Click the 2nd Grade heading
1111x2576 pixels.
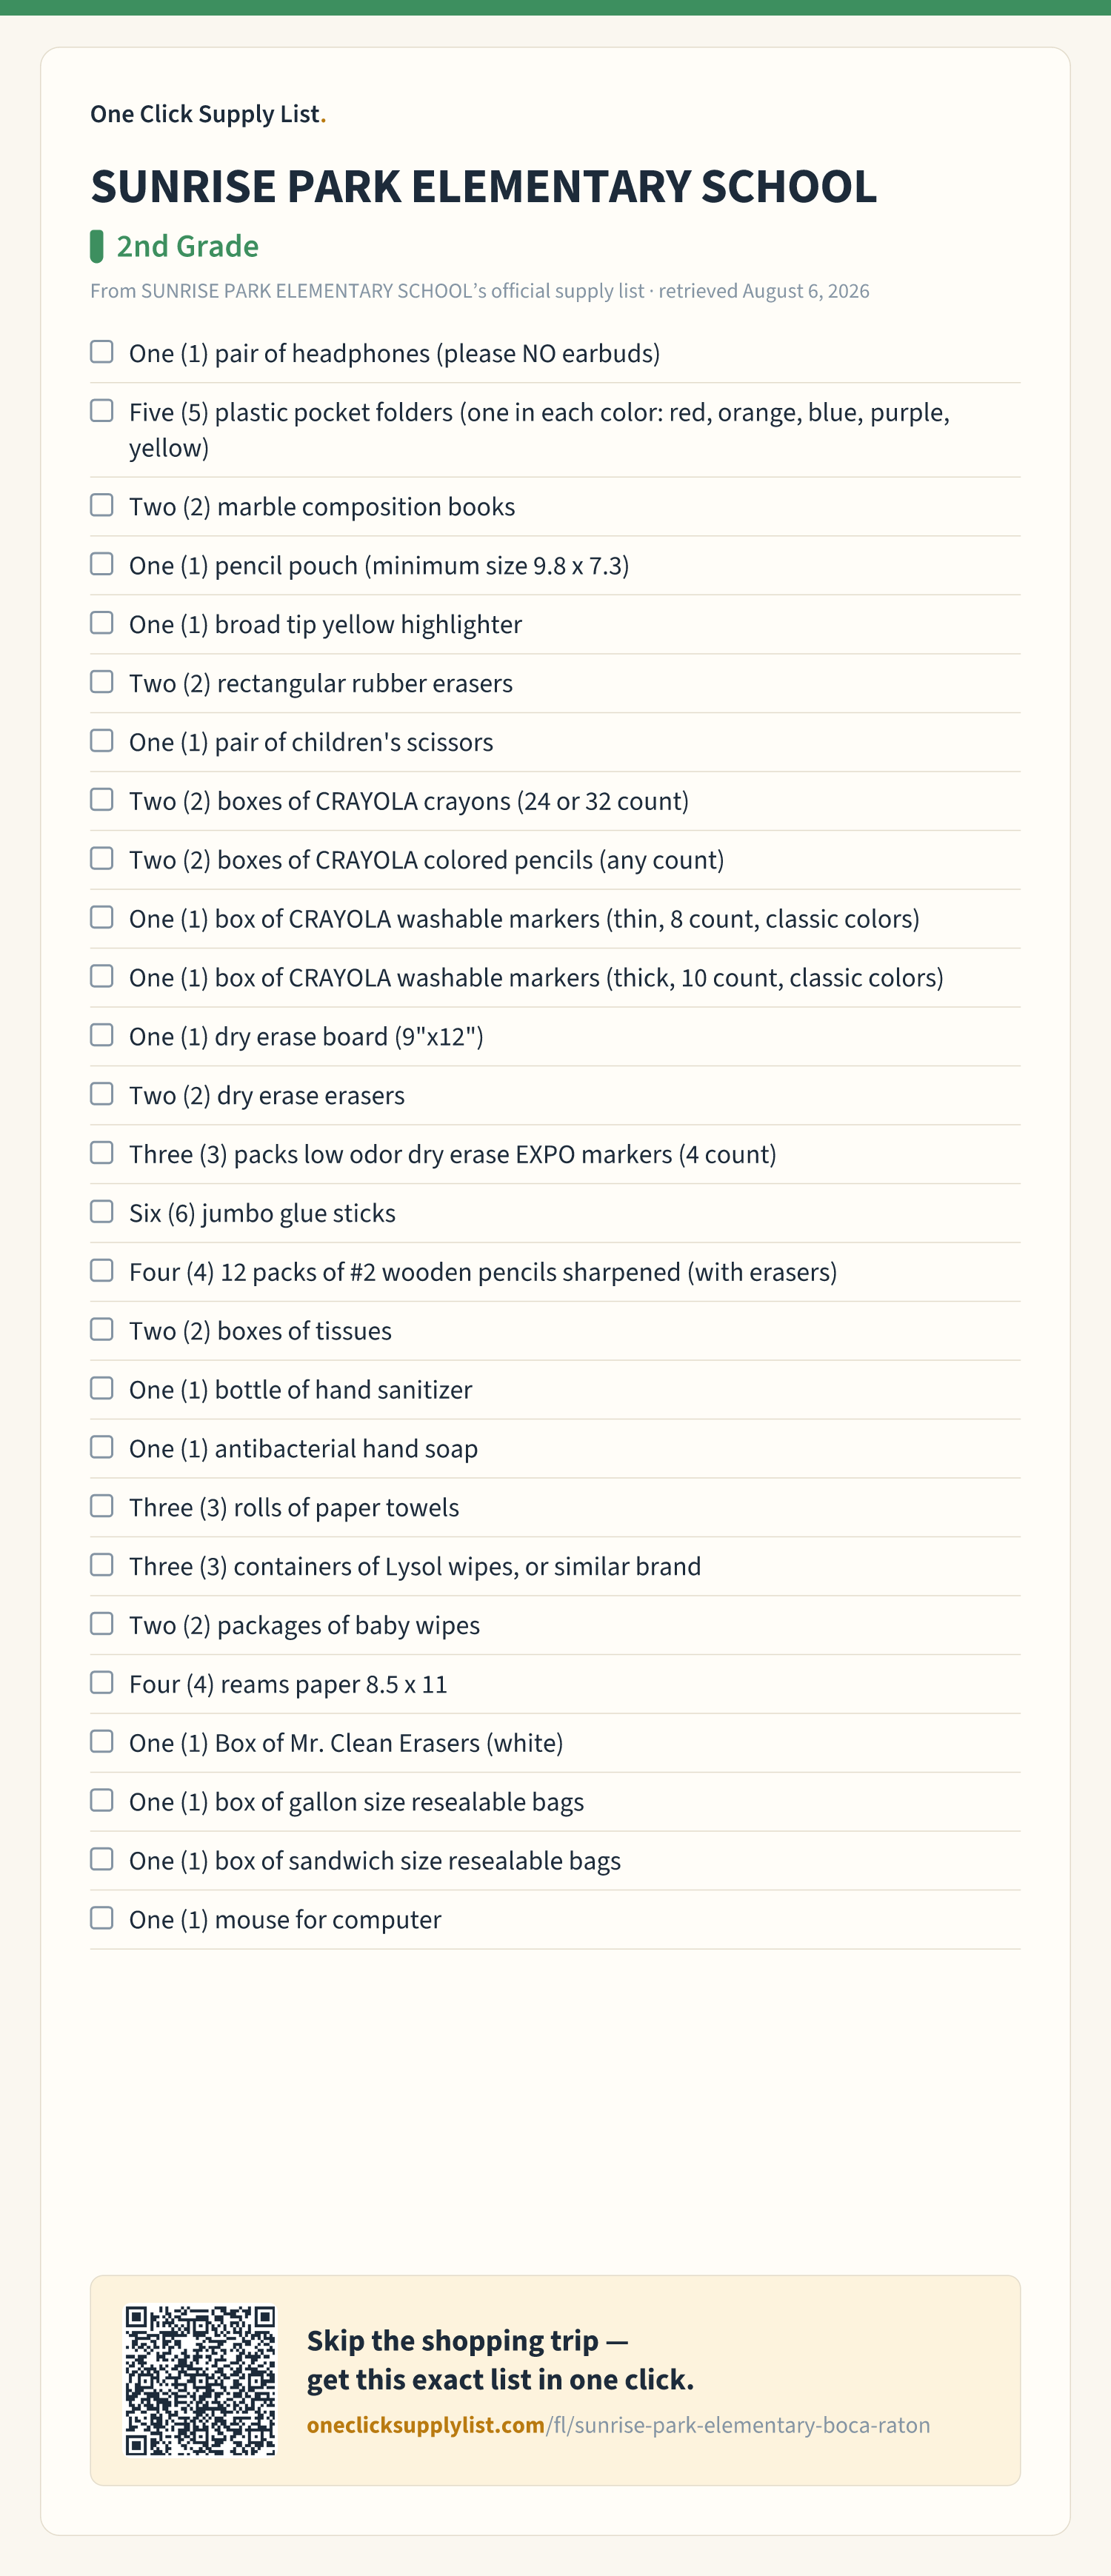pyautogui.click(x=188, y=246)
